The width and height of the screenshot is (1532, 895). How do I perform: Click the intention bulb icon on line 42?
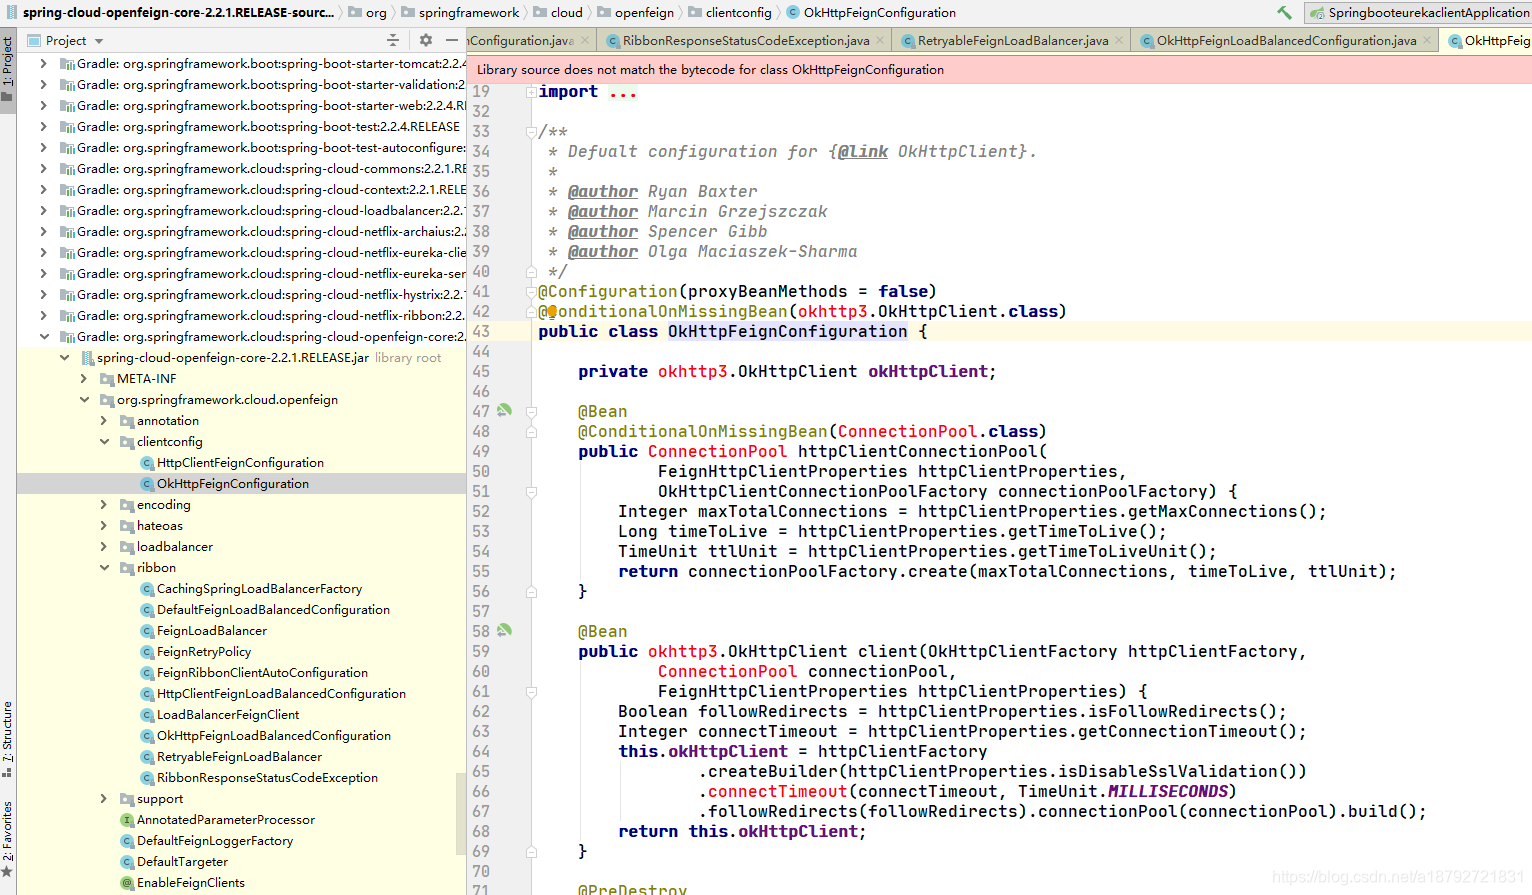551,311
